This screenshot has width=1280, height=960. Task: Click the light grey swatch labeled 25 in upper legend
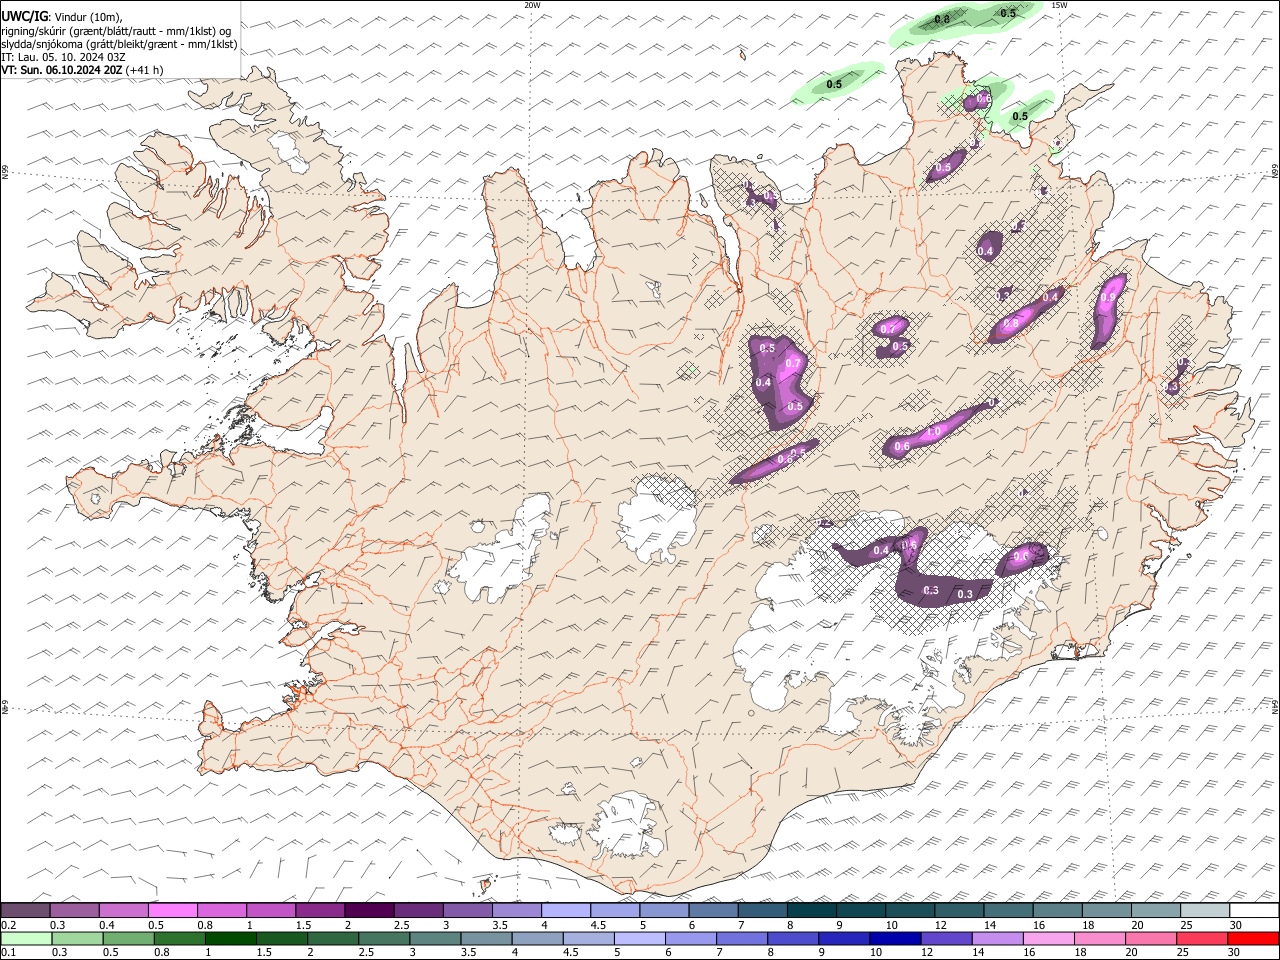(x=1205, y=911)
